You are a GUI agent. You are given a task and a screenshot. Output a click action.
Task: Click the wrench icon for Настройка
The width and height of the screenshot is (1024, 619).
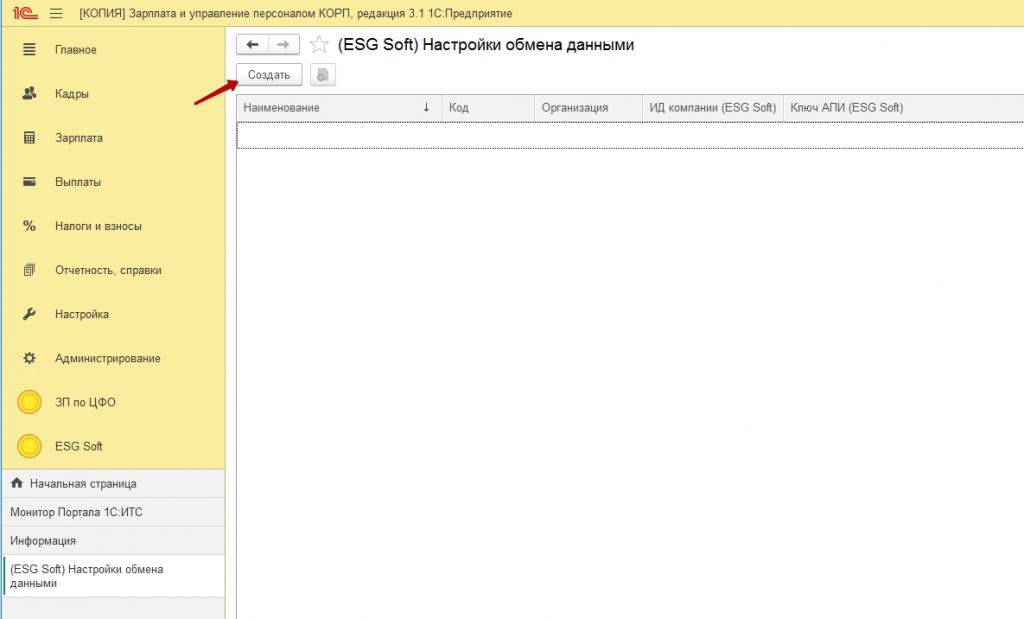coord(29,314)
